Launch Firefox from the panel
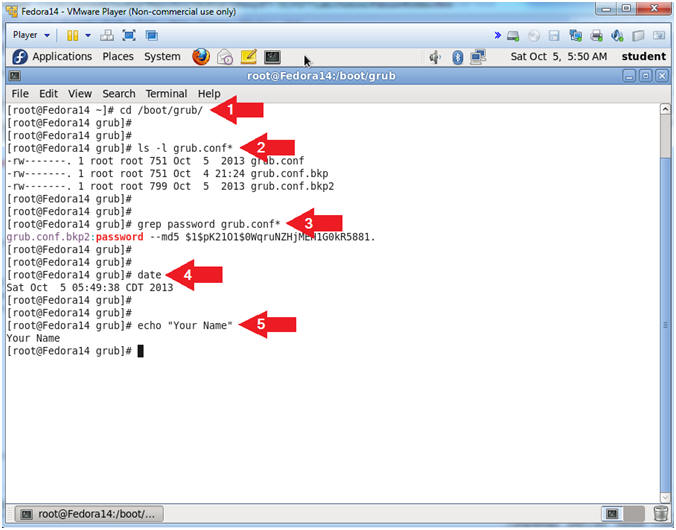Image resolution: width=676 pixels, height=530 pixels. [201, 56]
